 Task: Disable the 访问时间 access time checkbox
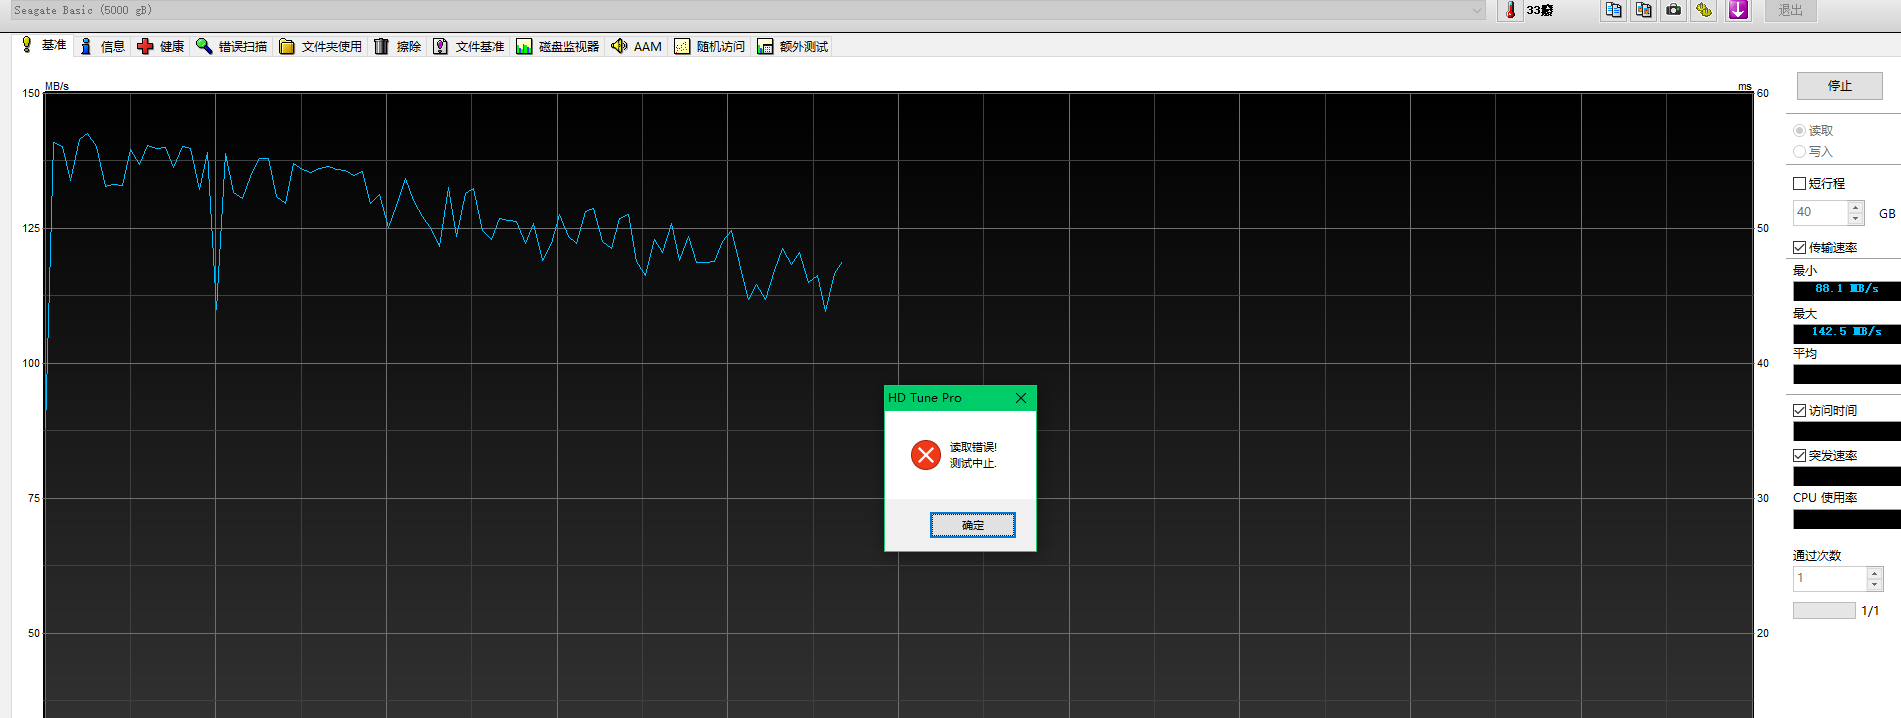1799,411
